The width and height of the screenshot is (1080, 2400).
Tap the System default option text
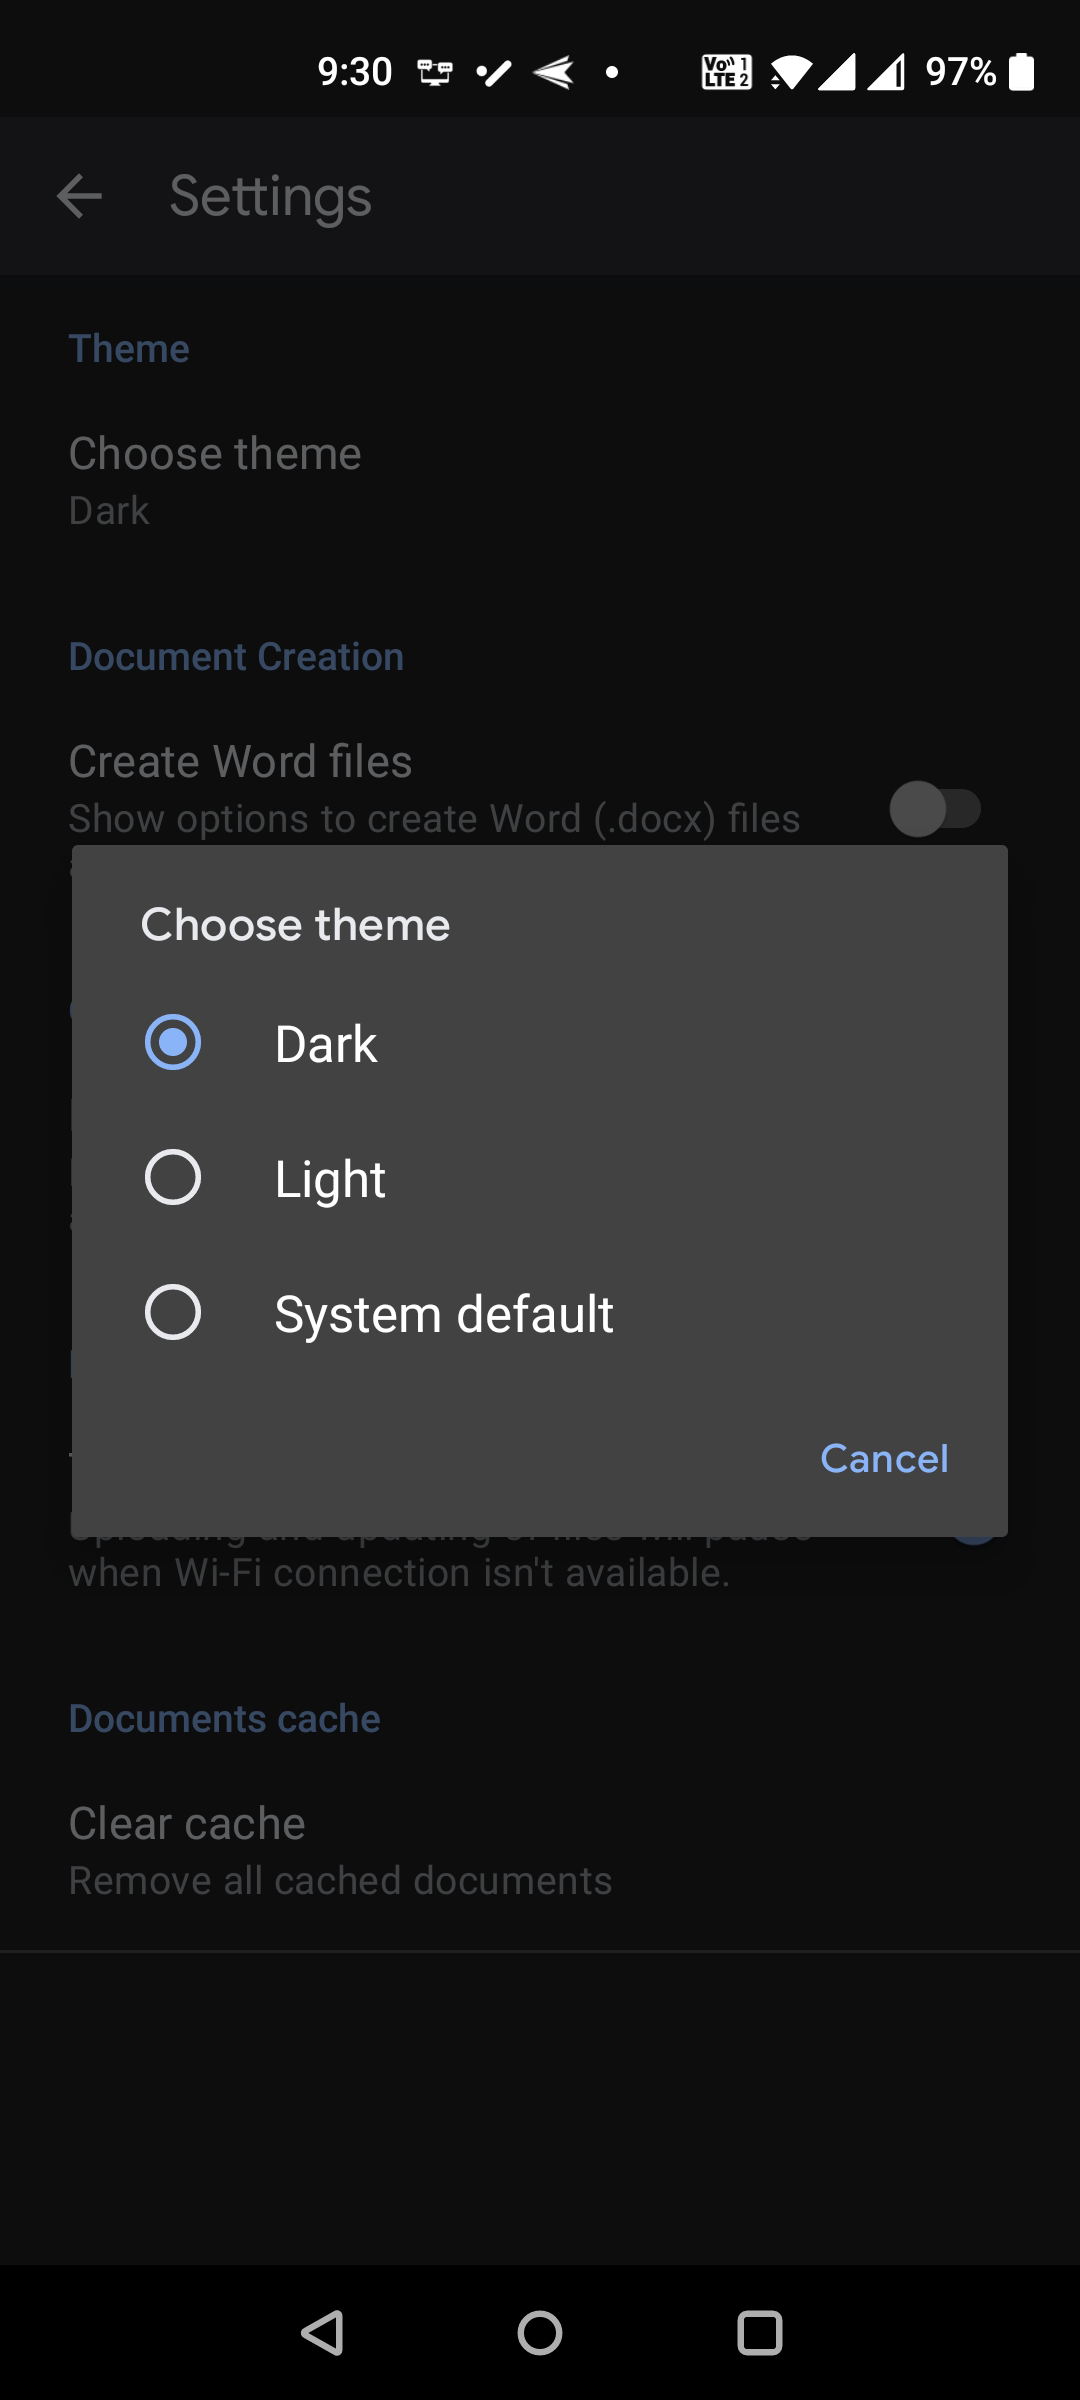point(444,1314)
